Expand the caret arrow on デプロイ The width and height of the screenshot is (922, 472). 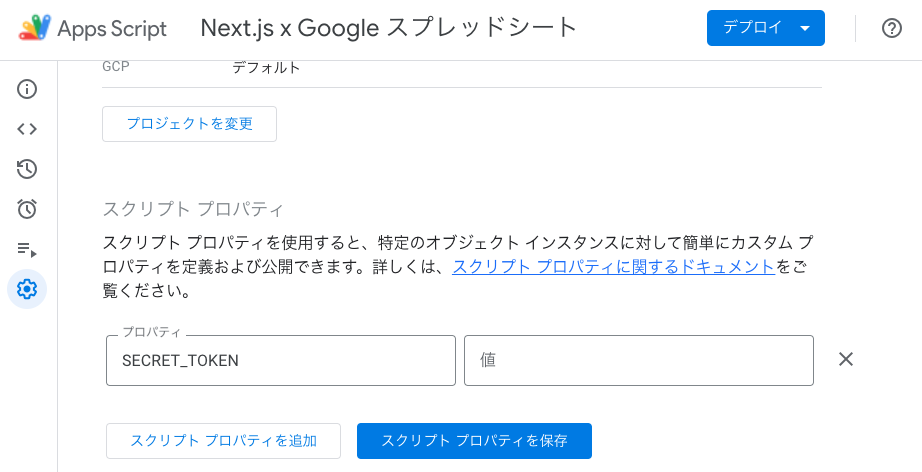pyautogui.click(x=806, y=28)
